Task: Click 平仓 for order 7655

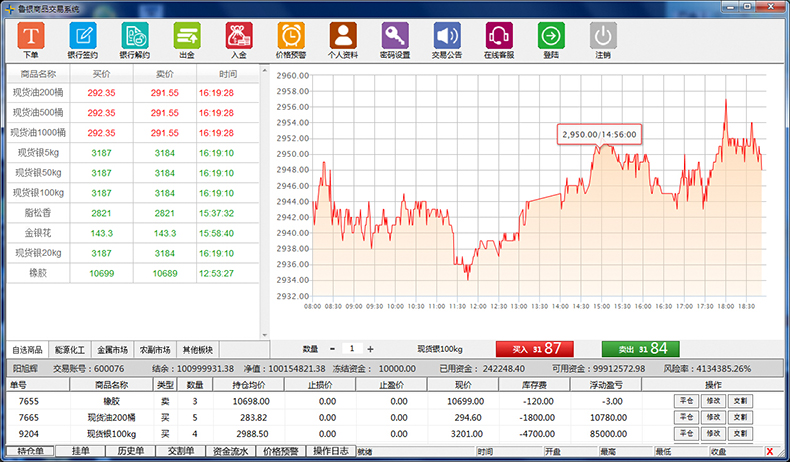Action: [x=686, y=400]
